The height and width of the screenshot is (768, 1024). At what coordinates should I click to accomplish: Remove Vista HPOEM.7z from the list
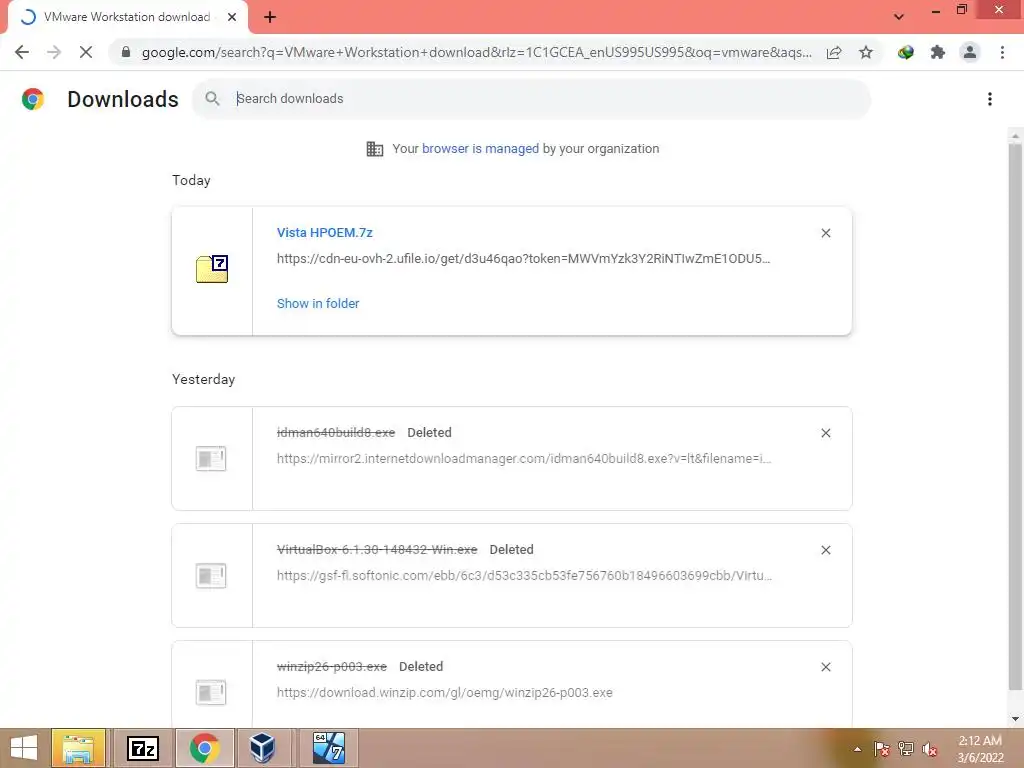(826, 233)
